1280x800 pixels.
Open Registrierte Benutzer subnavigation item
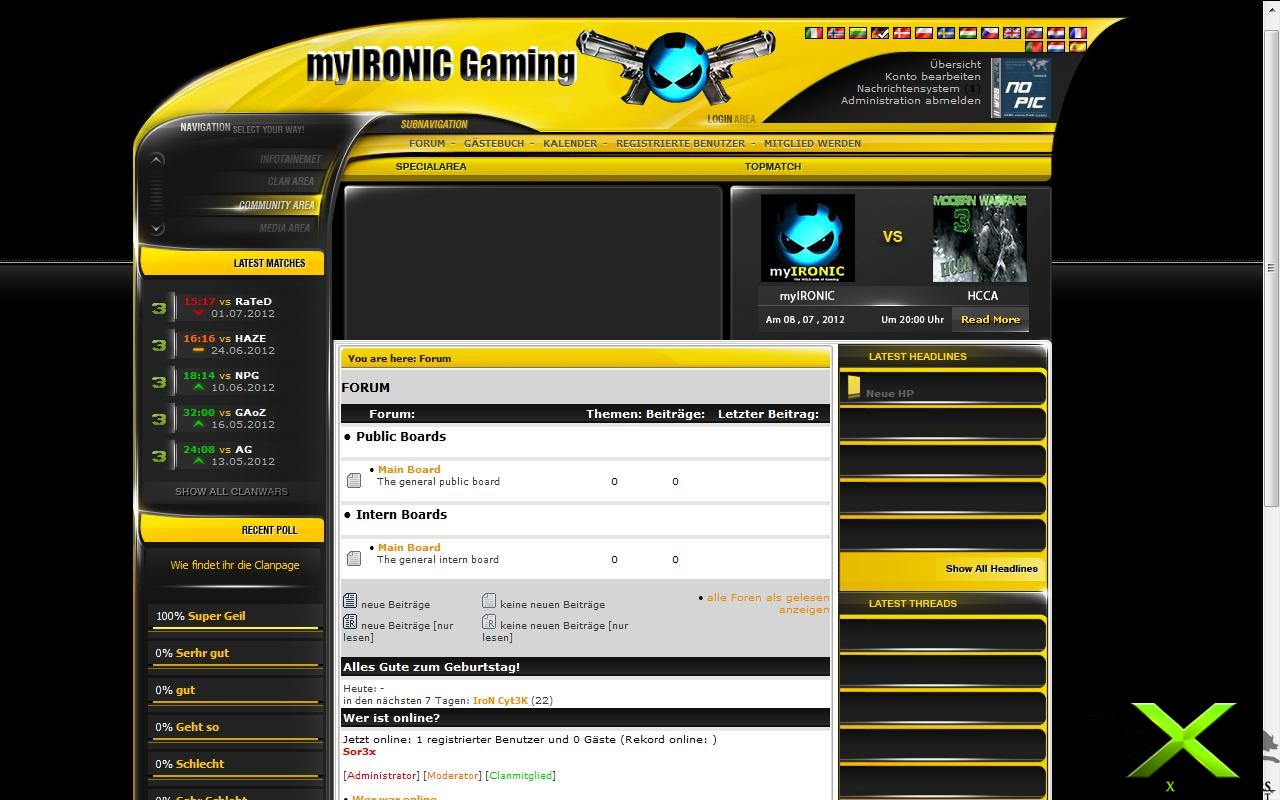coord(680,143)
